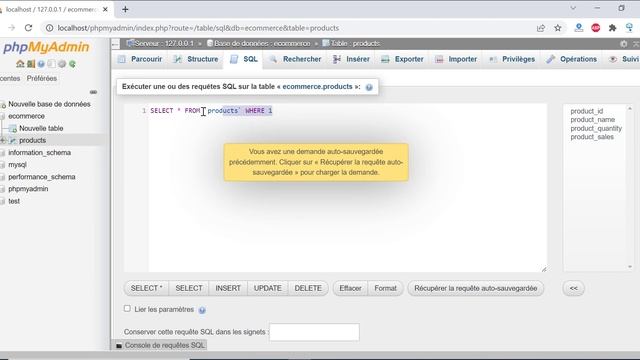Click the download extension icon in toolbar
640x360 pixels.
(x=578, y=28)
